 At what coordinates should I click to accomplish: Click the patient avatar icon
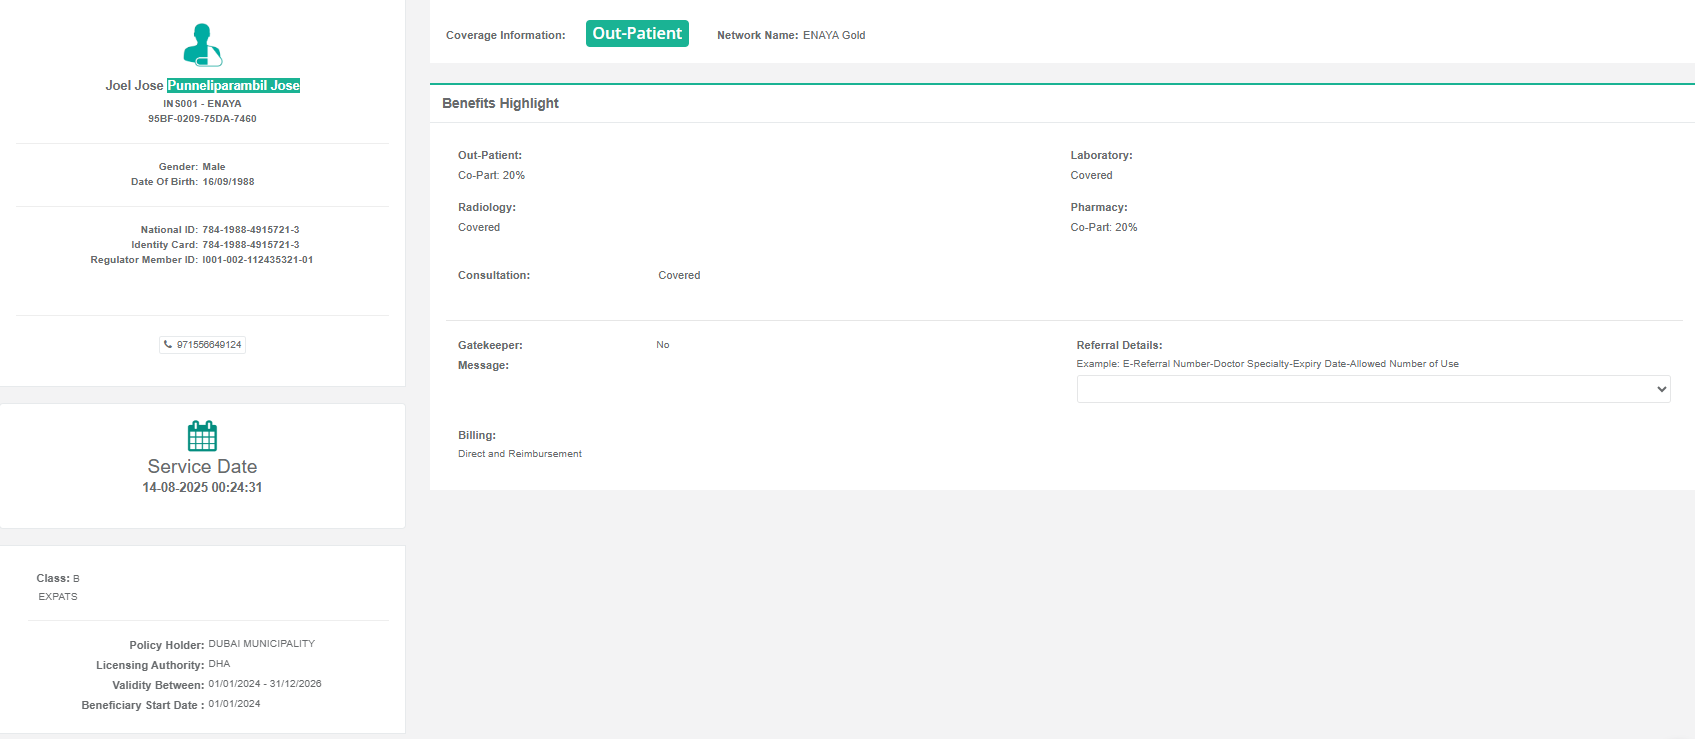(x=202, y=45)
